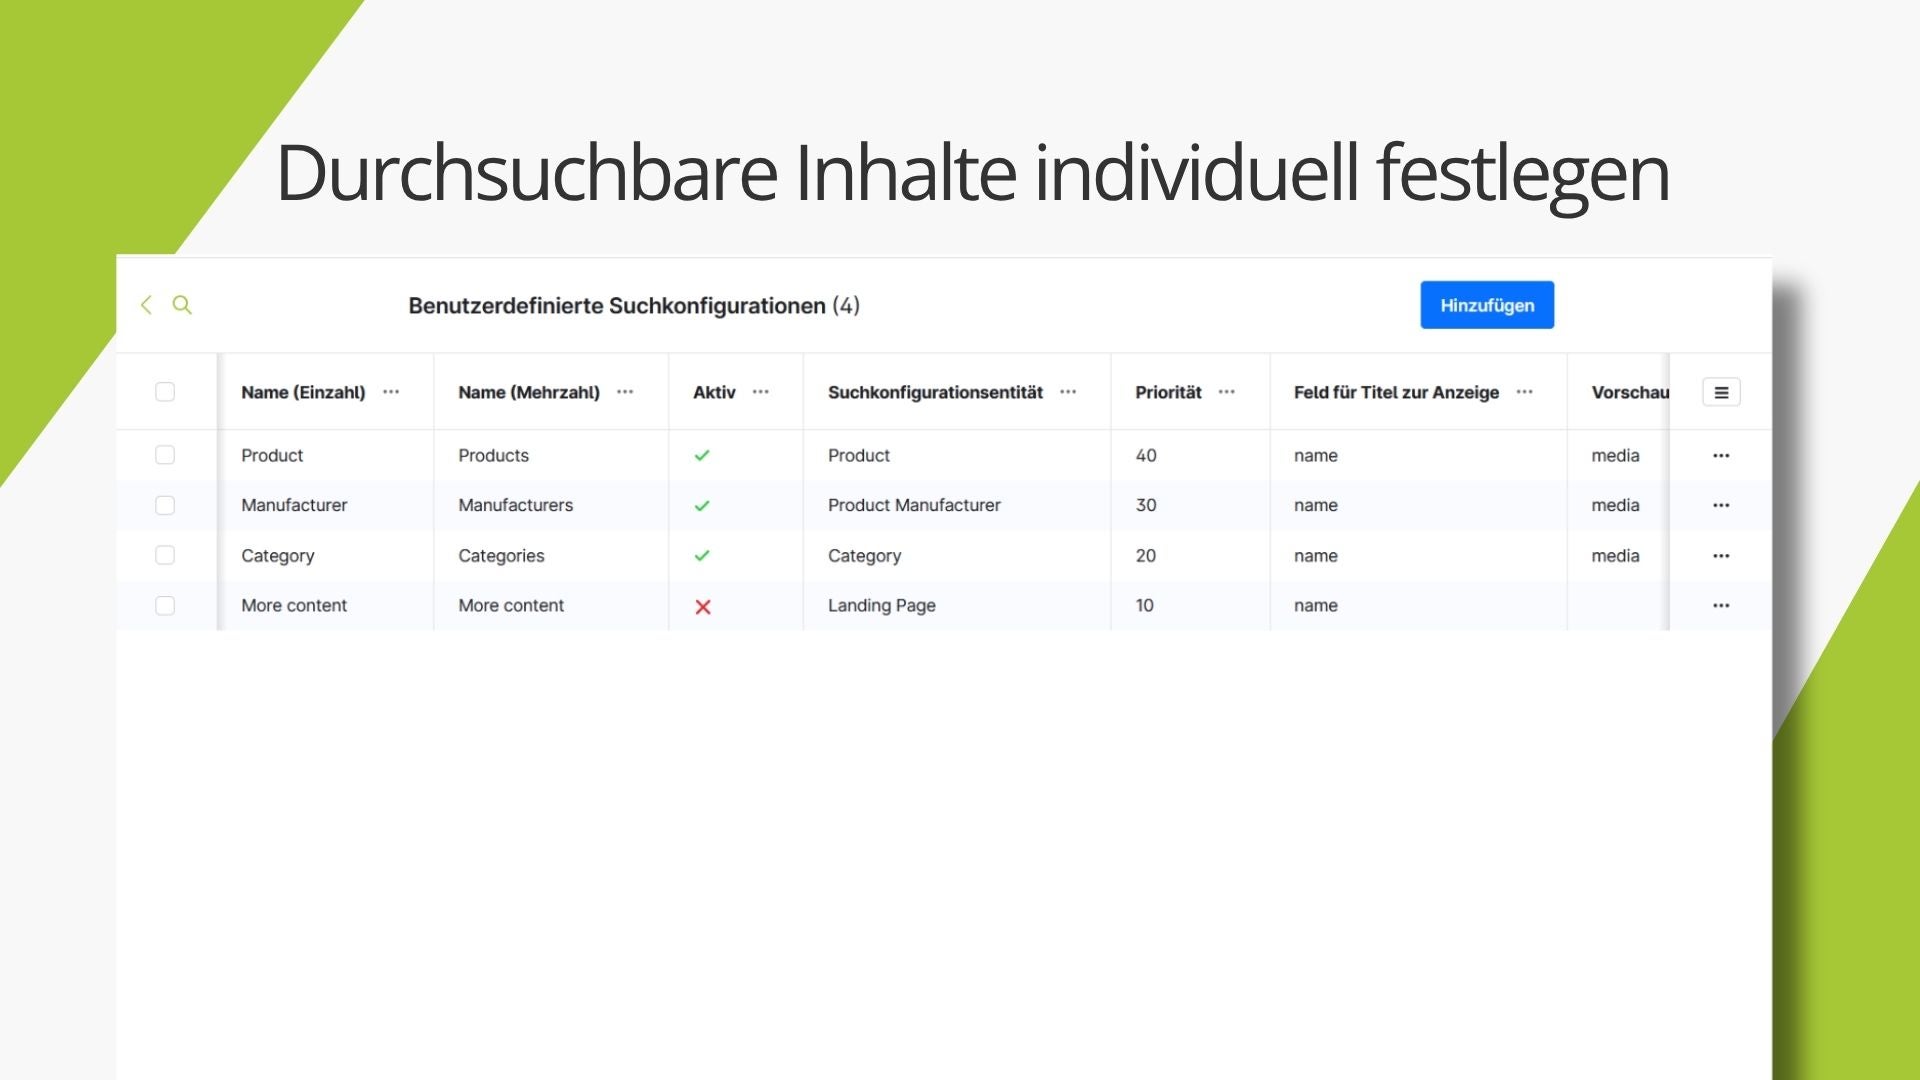
Task: Click the Categories plural name cell
Action: [501, 556]
